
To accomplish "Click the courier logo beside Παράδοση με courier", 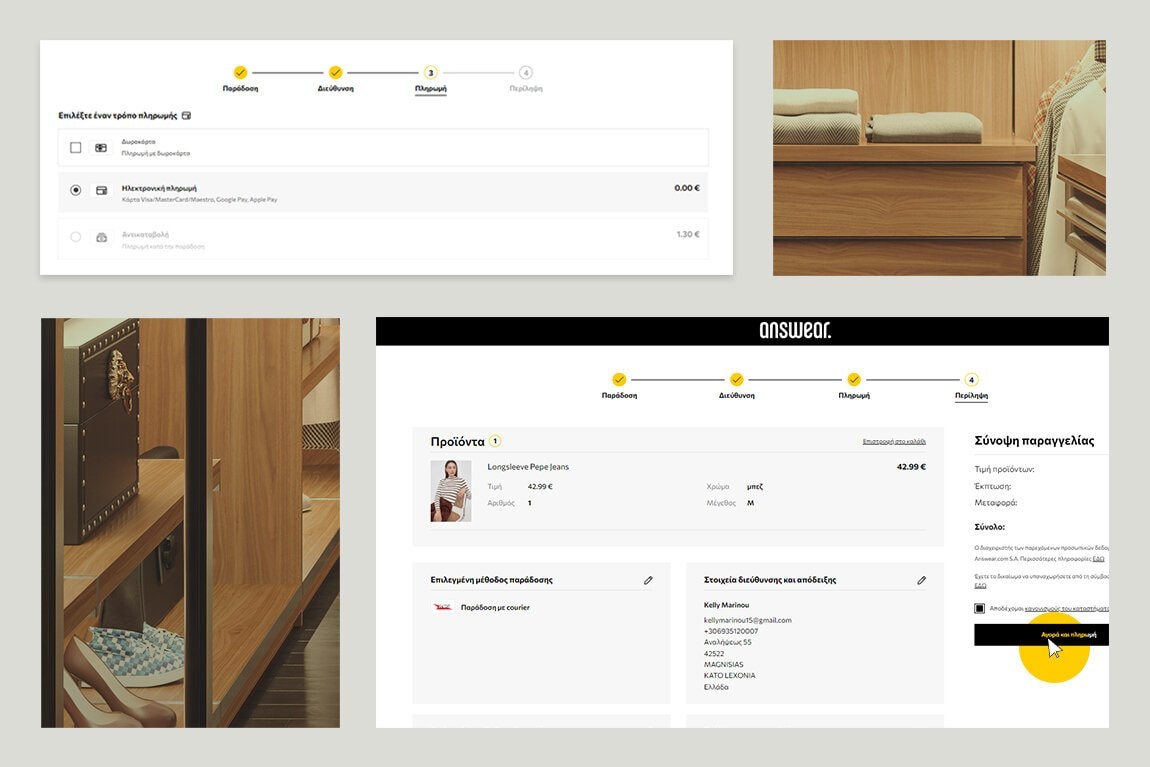I will (x=442, y=607).
